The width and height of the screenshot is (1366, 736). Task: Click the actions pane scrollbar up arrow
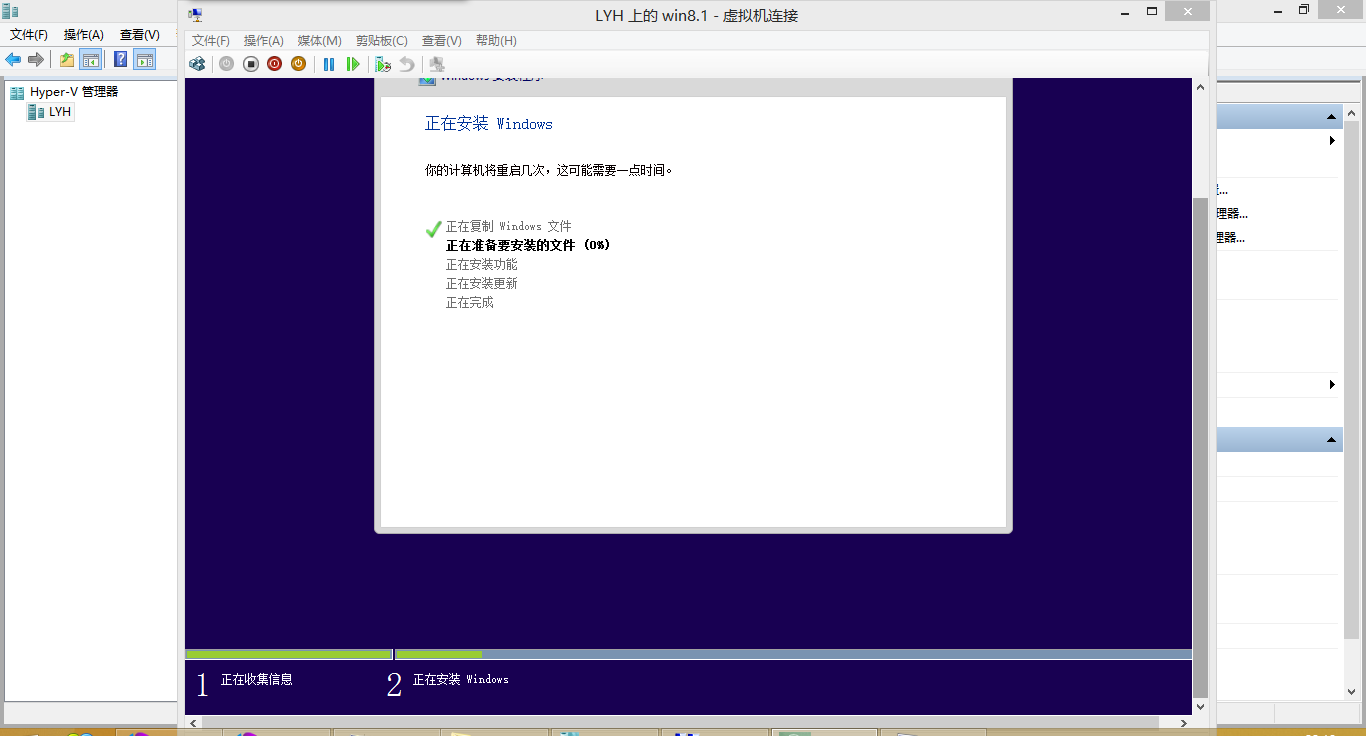click(1352, 114)
